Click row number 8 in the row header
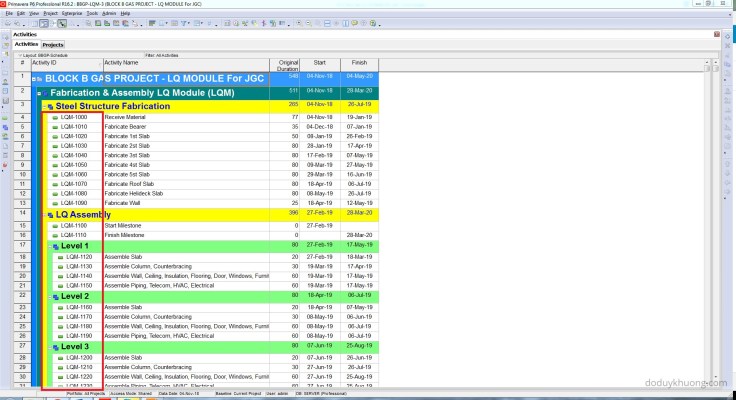The image size is (736, 400). pos(22,155)
